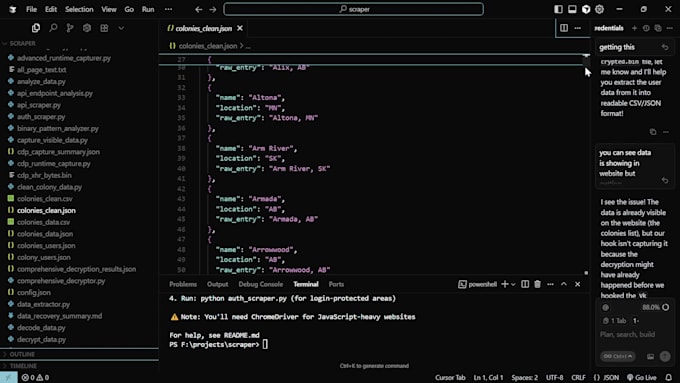Select the colonies_clean.json editor tab
680x383 pixels.
pyautogui.click(x=204, y=28)
